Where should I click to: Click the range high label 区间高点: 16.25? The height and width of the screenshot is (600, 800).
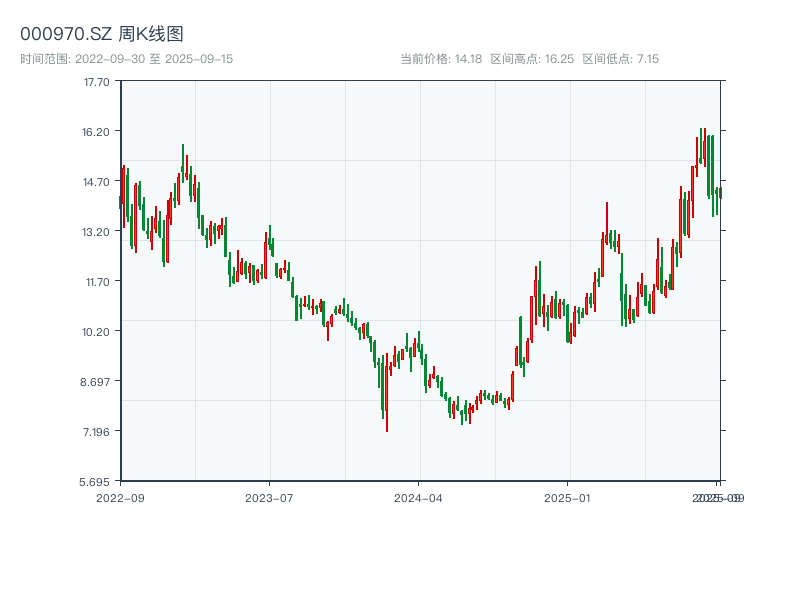click(532, 59)
